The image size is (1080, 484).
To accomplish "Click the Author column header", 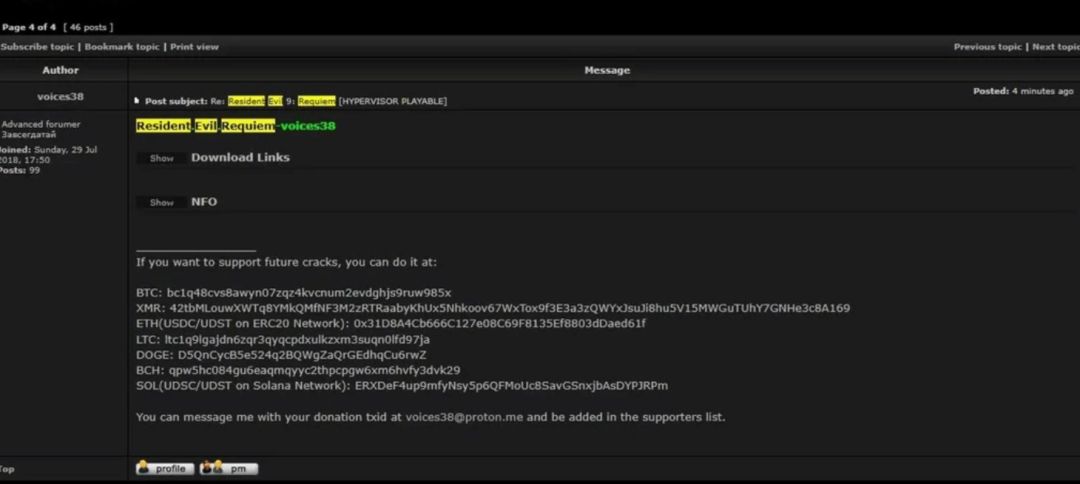I will (x=61, y=70).
